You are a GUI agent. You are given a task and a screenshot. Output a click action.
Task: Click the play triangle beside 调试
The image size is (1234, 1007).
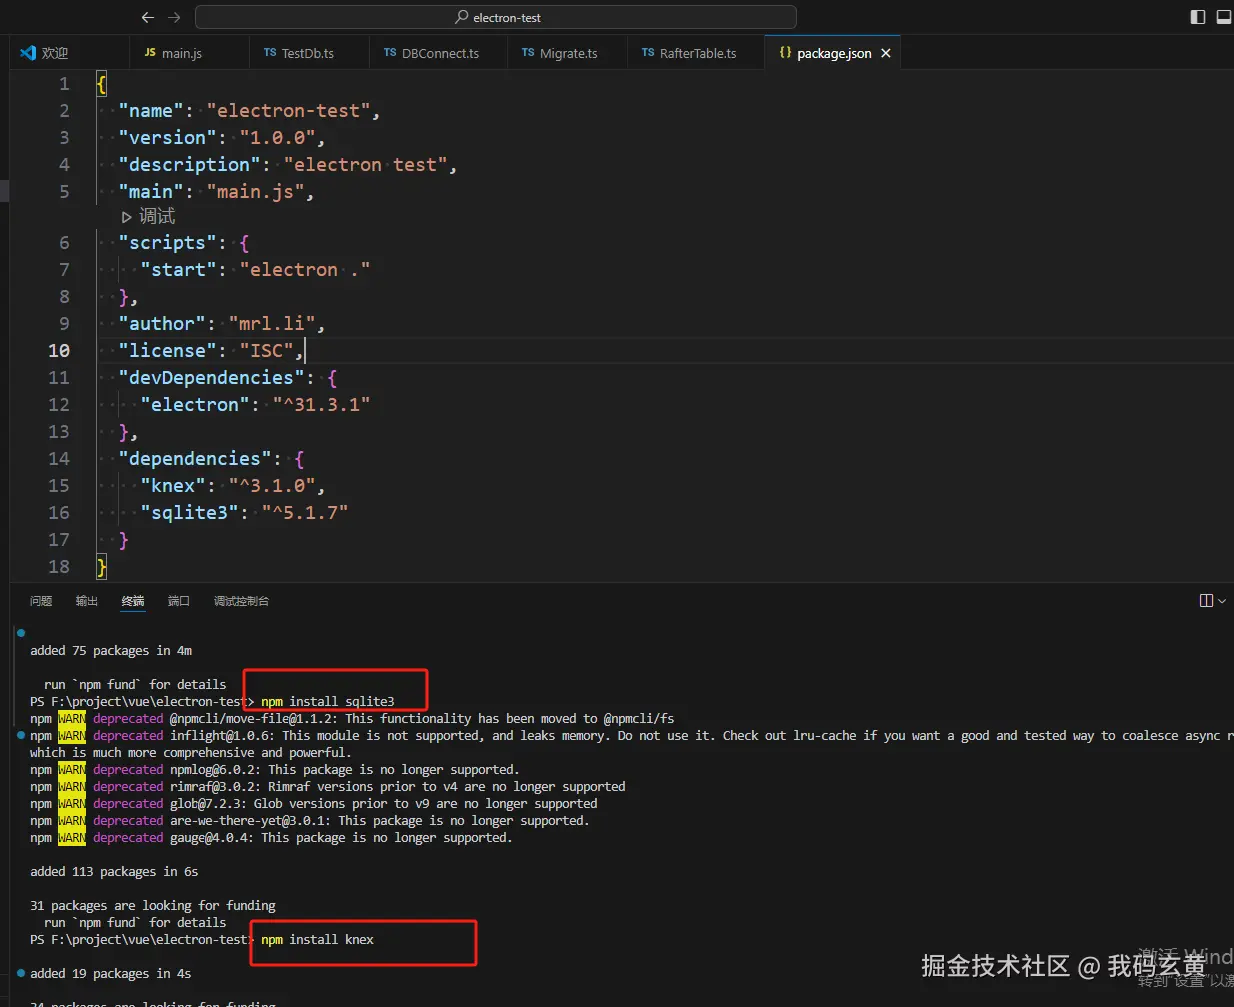coord(127,217)
